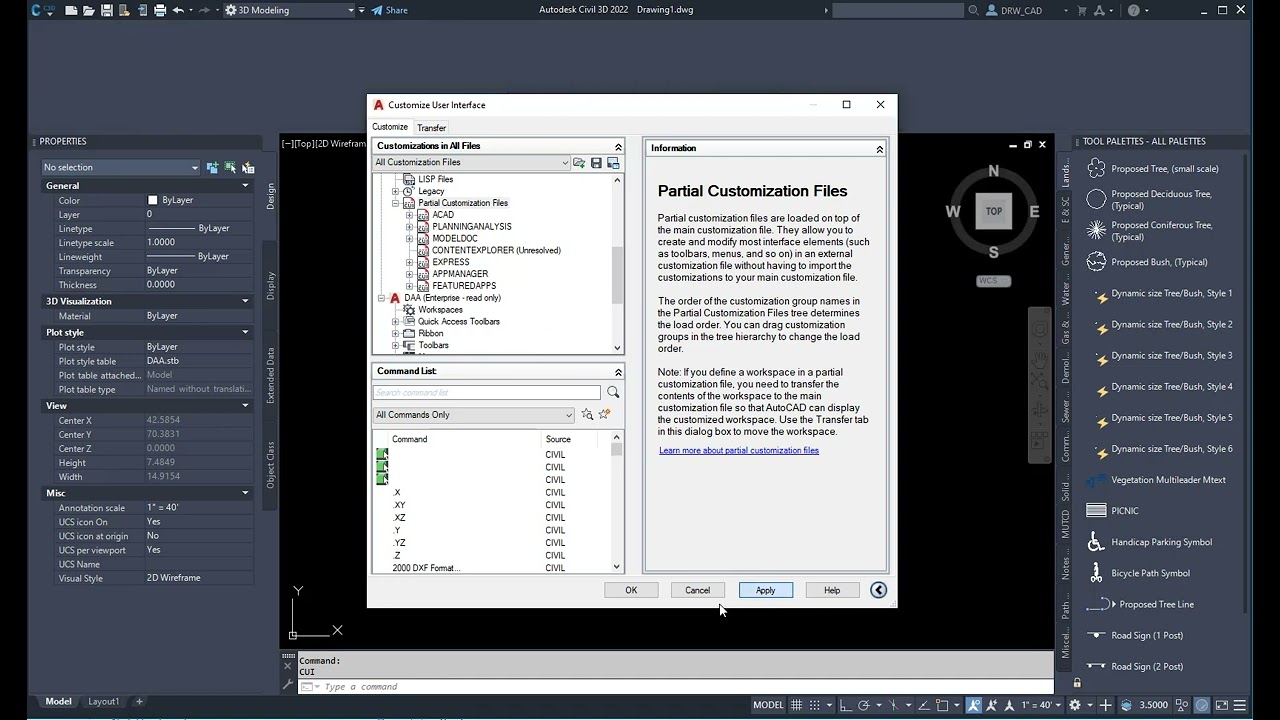This screenshot has width=1280, height=720.
Task: Toggle the PICKADD icon in Properties palette
Action: coord(212,168)
